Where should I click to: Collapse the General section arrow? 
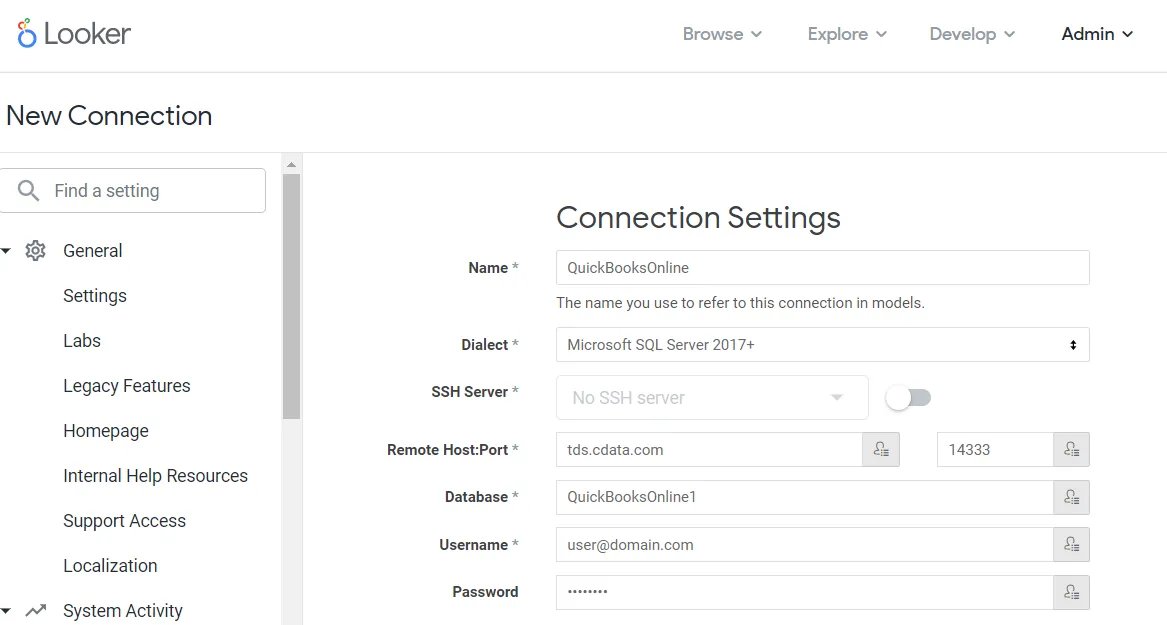coord(6,251)
